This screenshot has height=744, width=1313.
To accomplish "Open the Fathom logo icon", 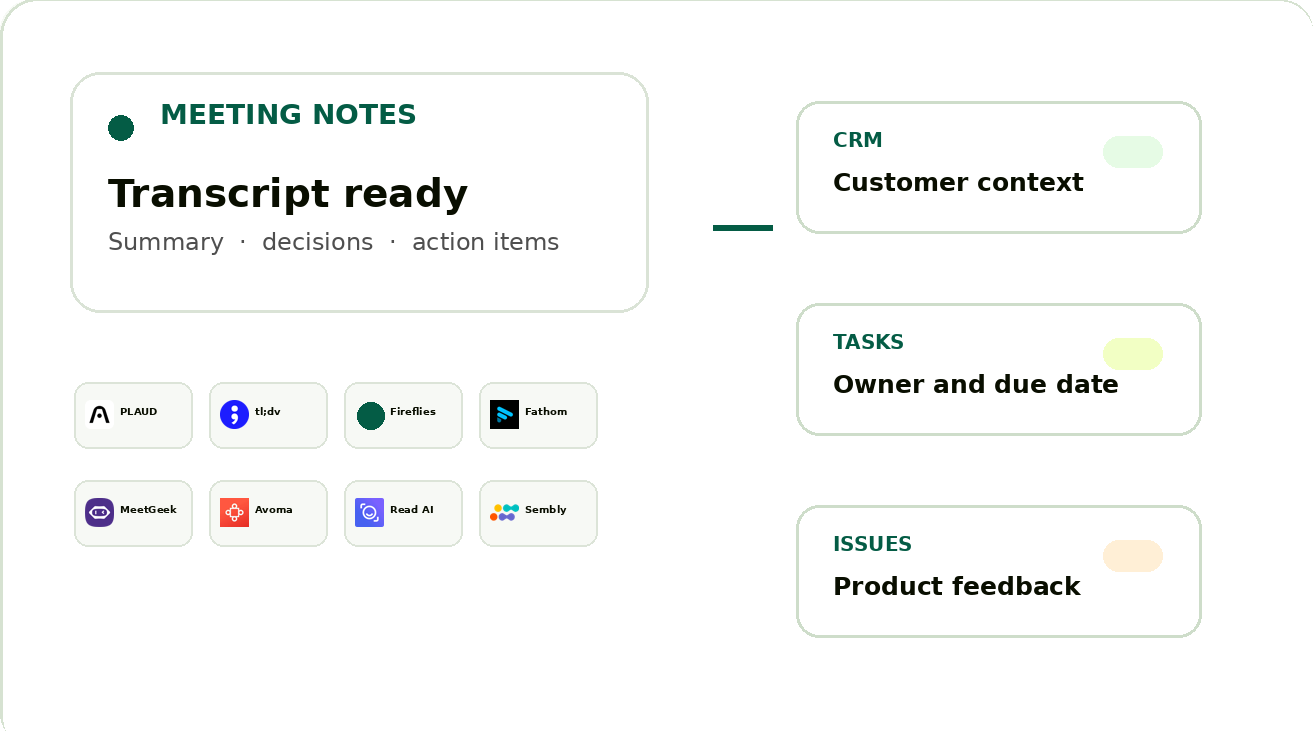I will [504, 415].
